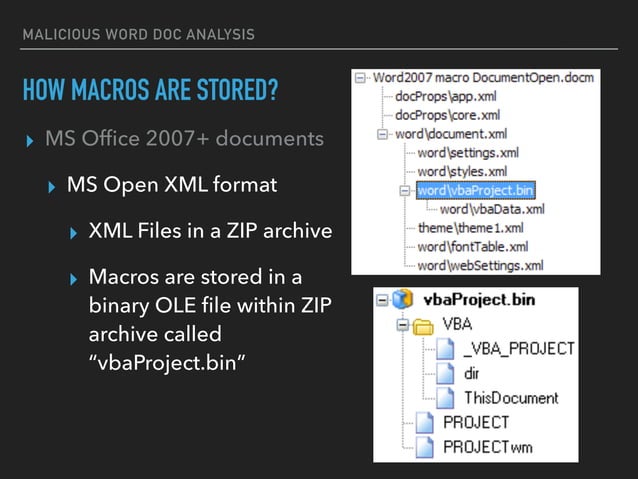Image resolution: width=638 pixels, height=479 pixels.
Task: Click the _VBA_PROJECT stream file icon
Action: (445, 348)
